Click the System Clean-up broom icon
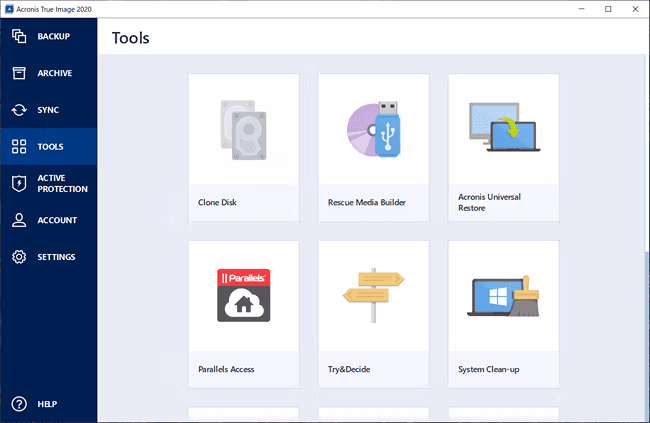 [504, 296]
